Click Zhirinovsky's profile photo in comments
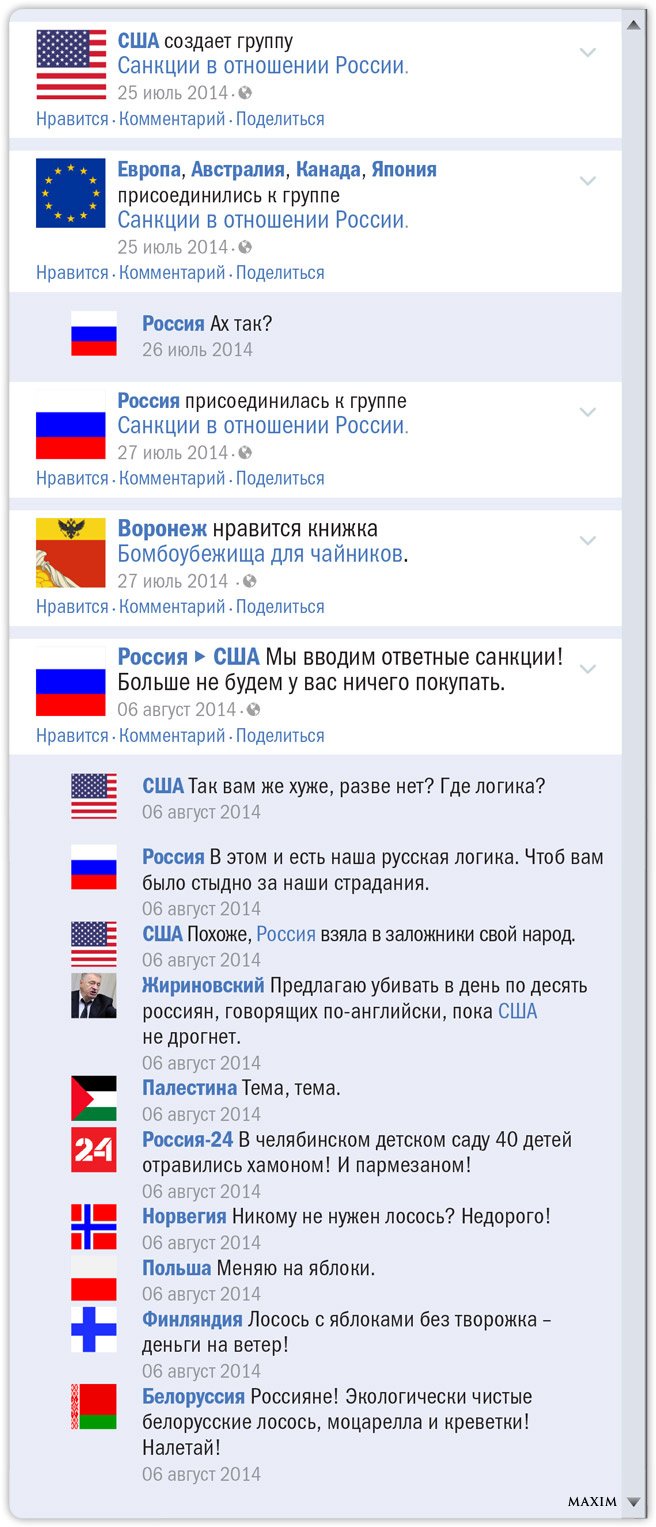The width and height of the screenshot is (656, 1527). [x=94, y=996]
